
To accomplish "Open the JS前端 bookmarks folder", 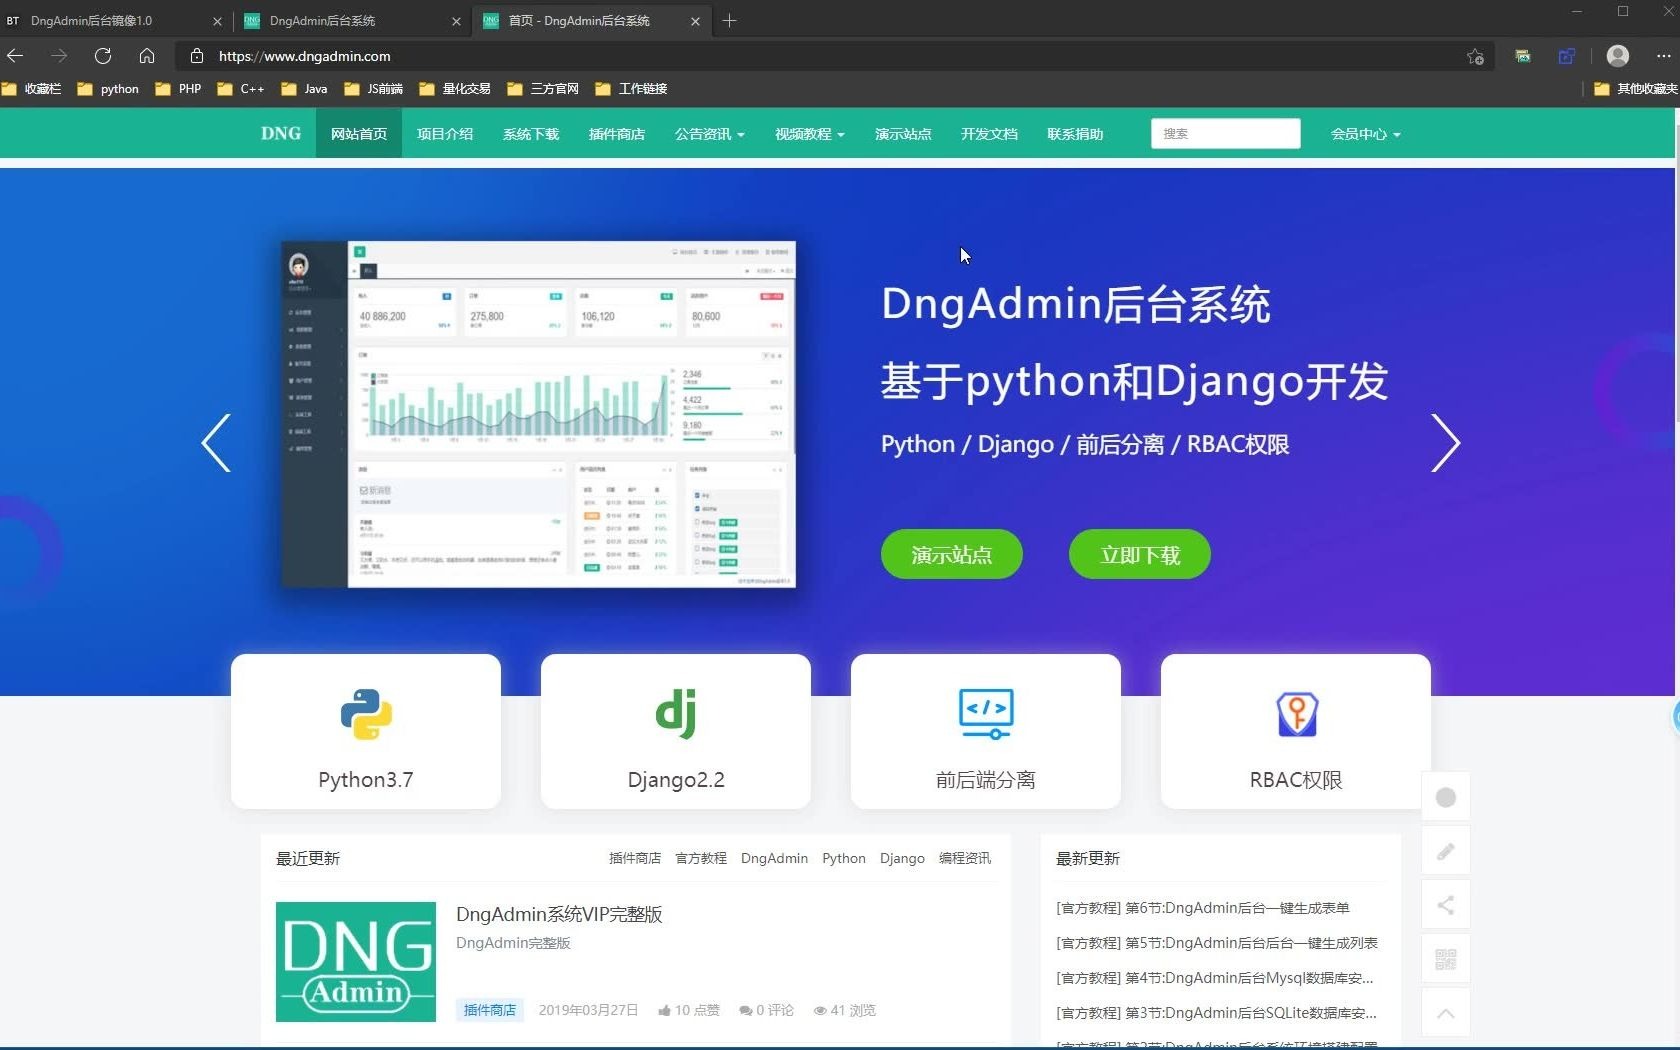I will [373, 89].
